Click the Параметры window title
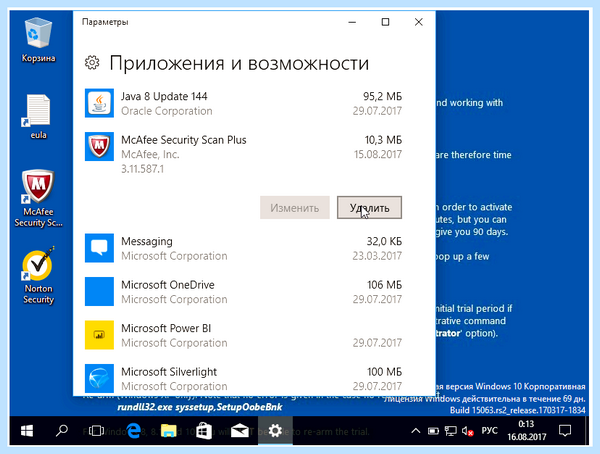Image resolution: width=600 pixels, height=454 pixels. click(x=105, y=22)
